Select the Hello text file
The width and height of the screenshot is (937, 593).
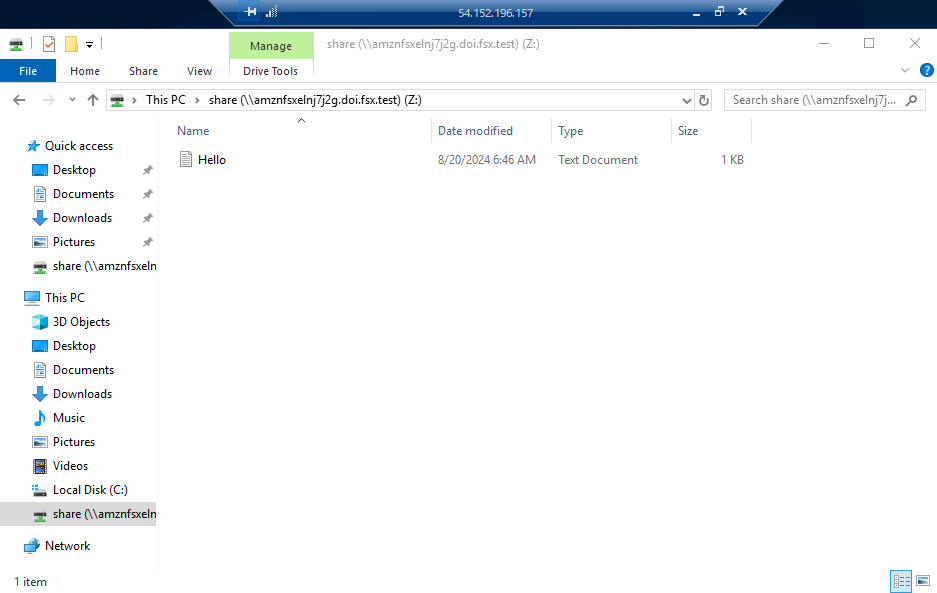coord(212,160)
